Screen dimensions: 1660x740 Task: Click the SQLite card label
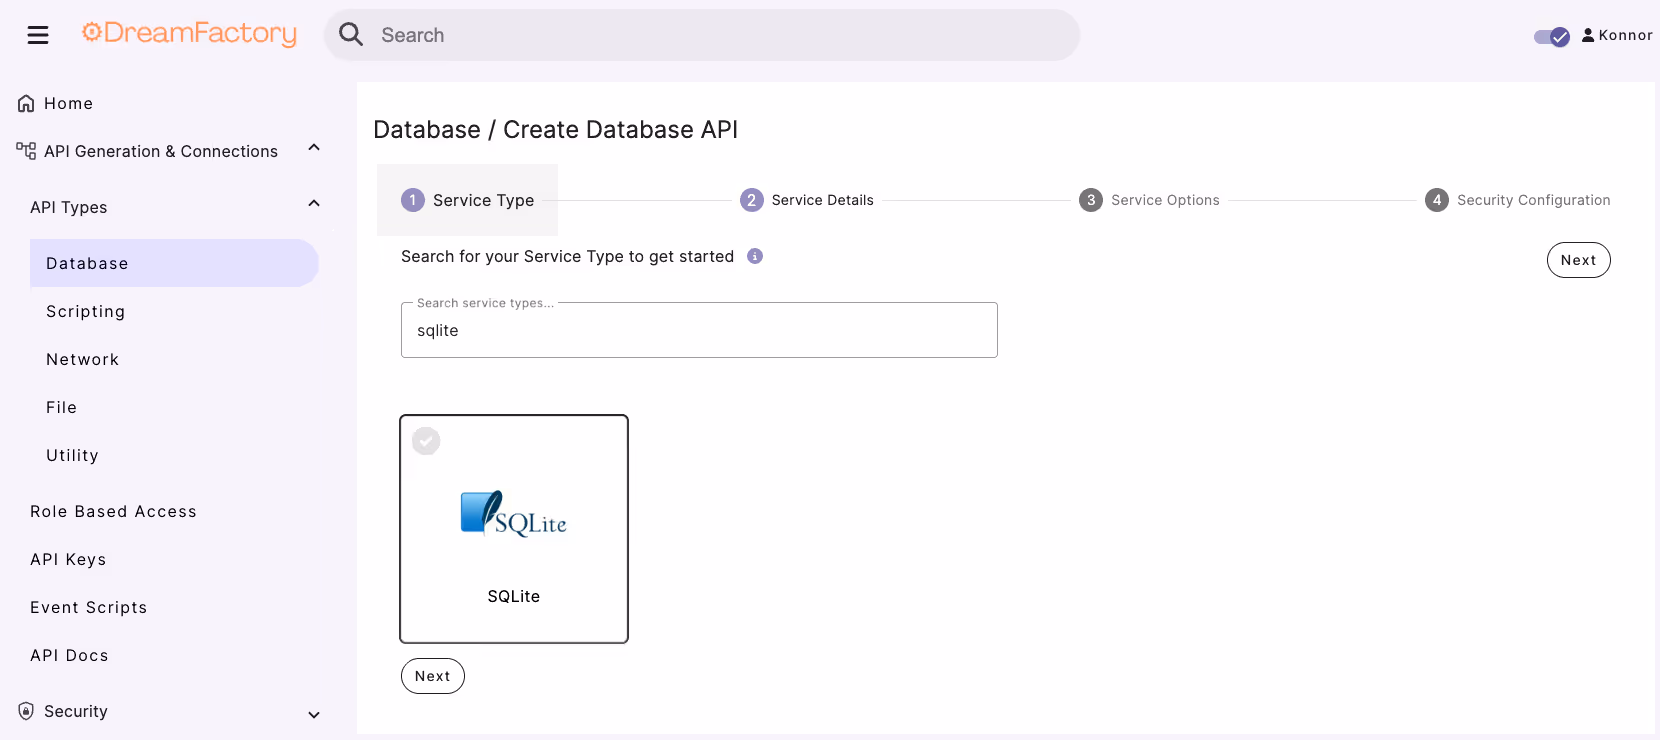(514, 596)
